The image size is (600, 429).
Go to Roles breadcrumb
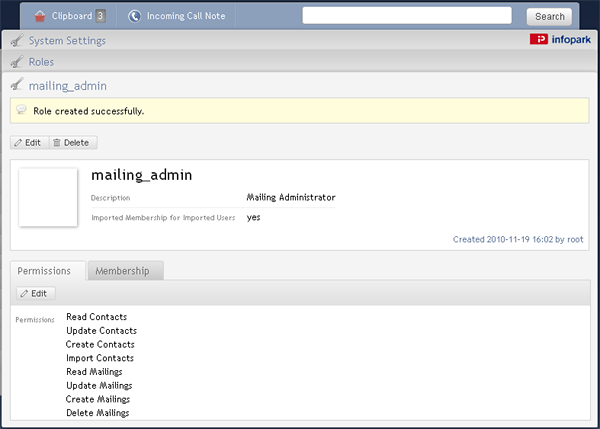(41, 62)
